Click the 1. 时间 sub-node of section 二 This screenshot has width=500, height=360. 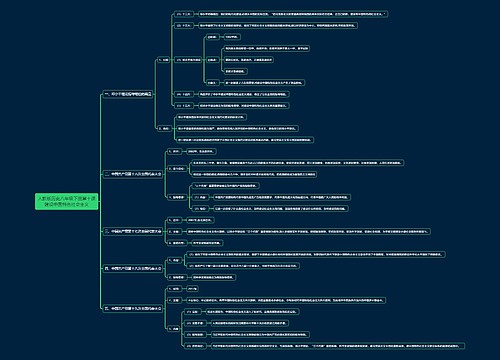pos(174,151)
